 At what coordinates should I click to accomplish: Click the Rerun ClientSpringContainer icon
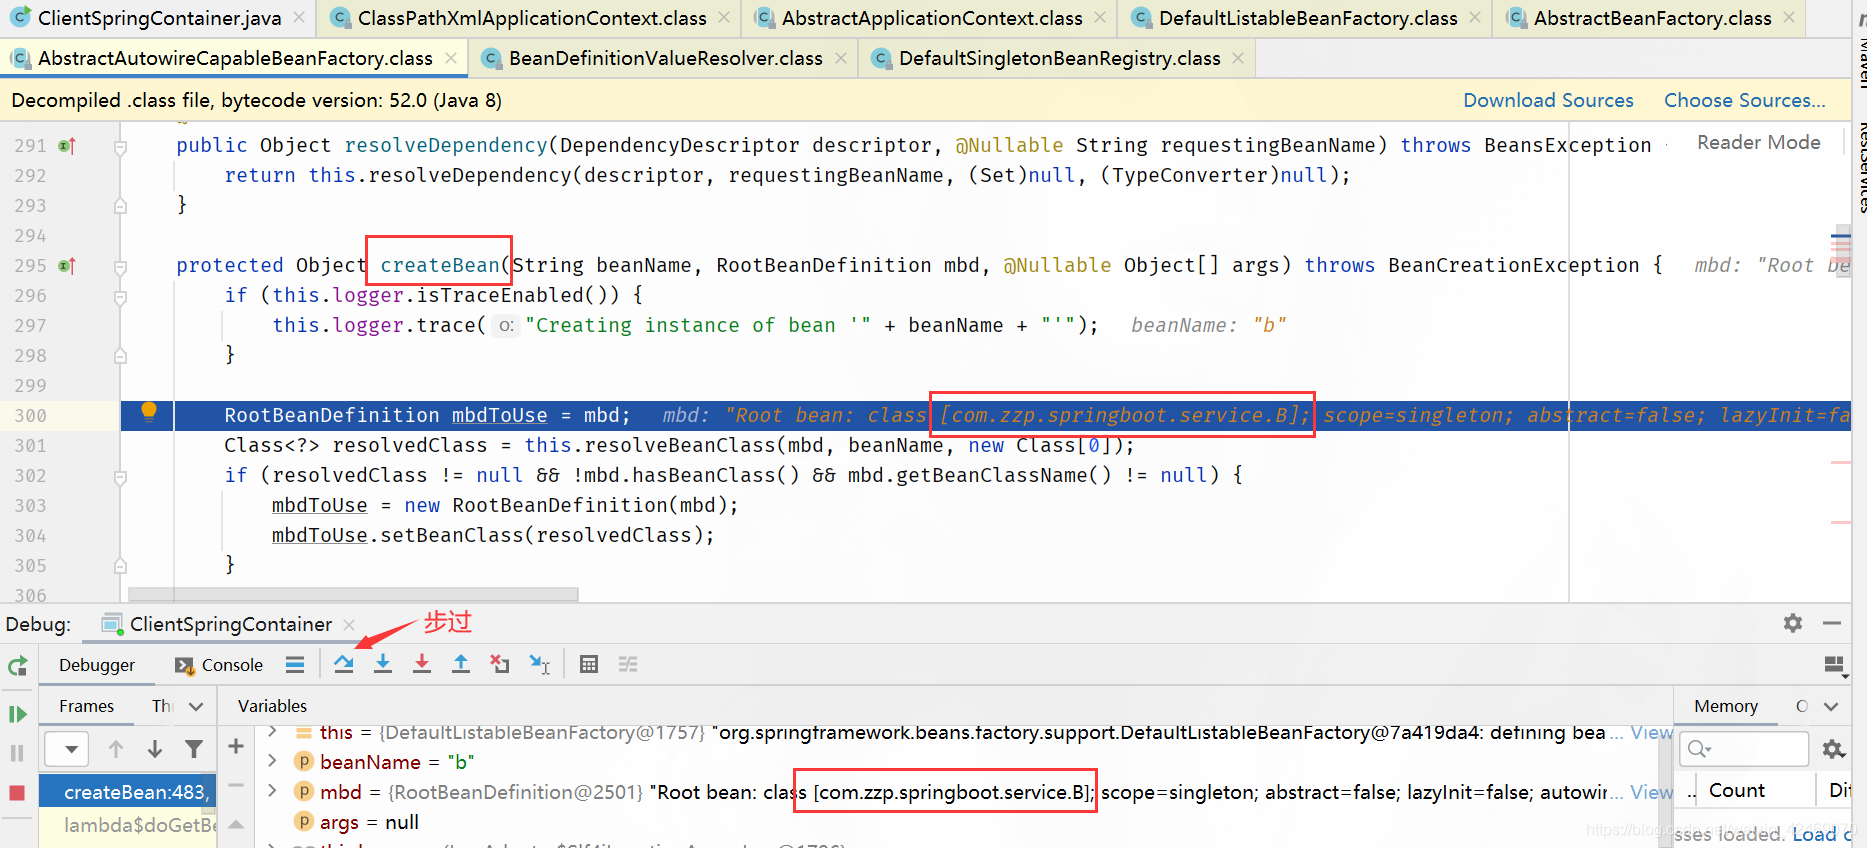coord(17,666)
